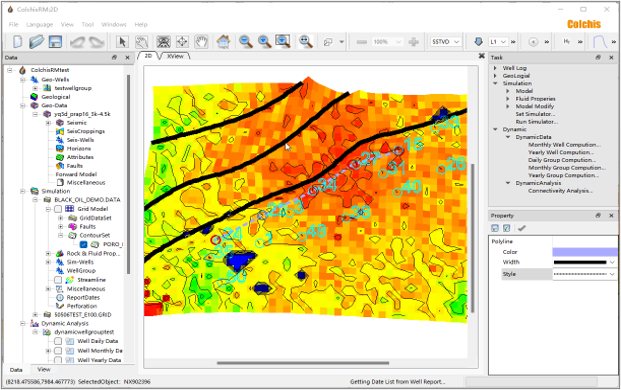Enable the Streamline checkbox
The image size is (621, 390).
pos(58,280)
